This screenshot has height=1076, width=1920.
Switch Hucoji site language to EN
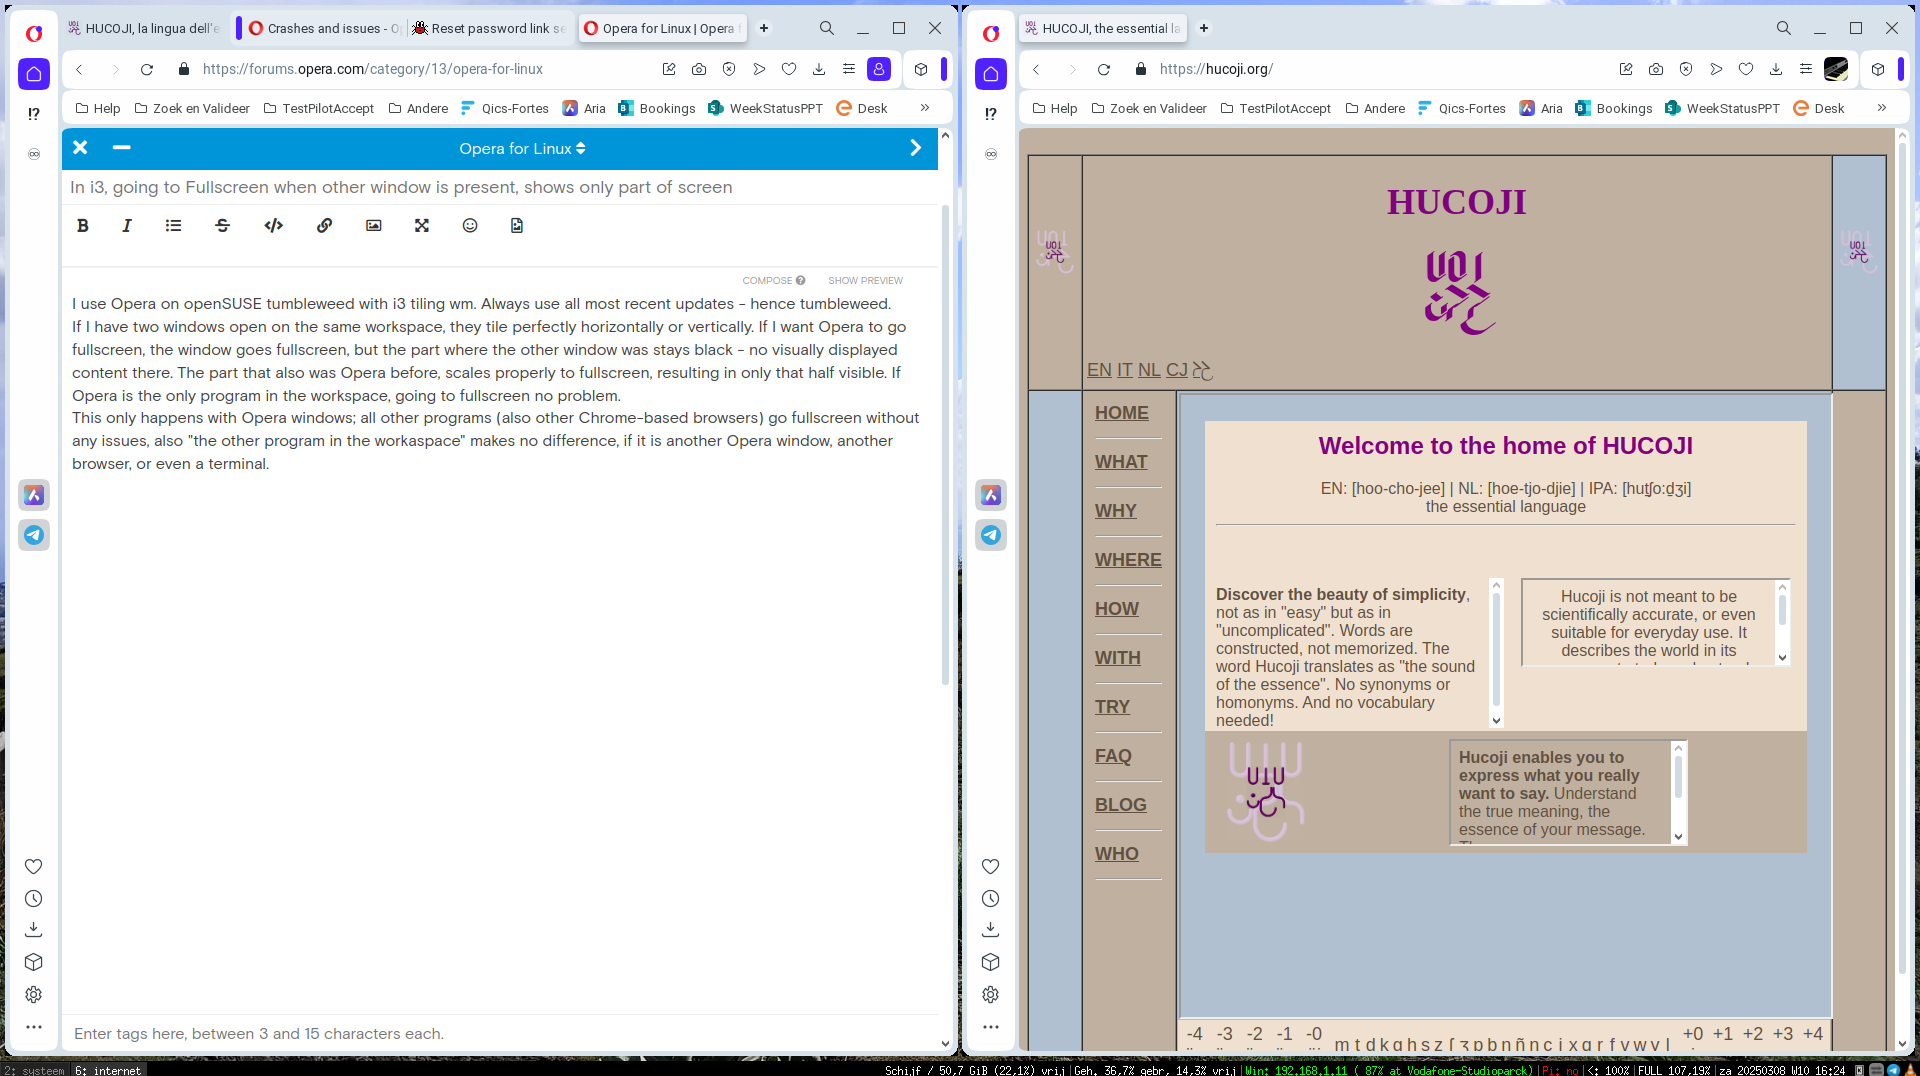[x=1099, y=370]
